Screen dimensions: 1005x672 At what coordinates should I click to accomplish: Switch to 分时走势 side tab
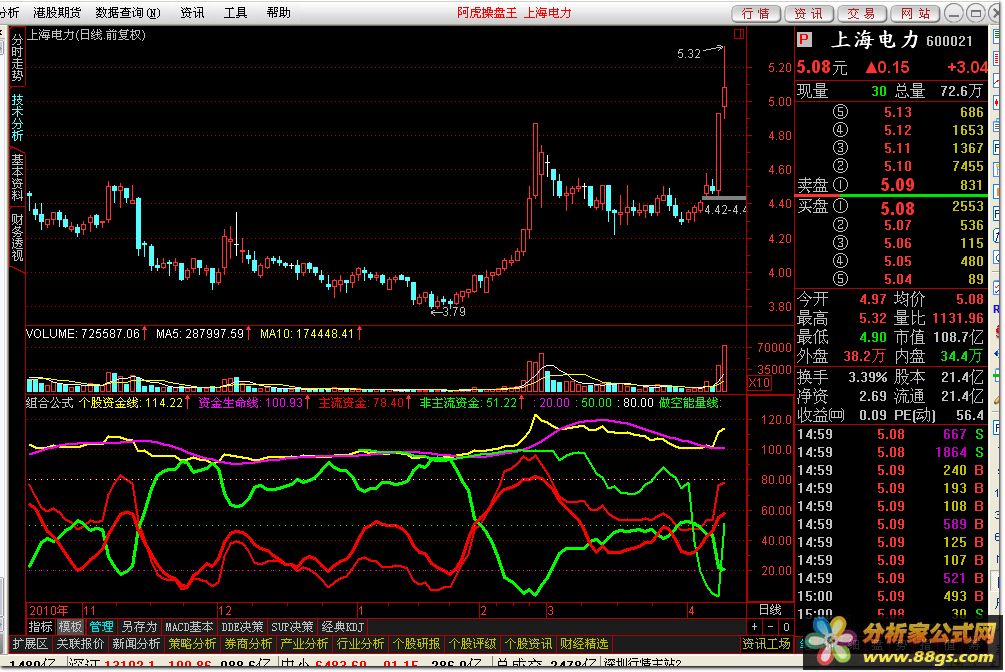pyautogui.click(x=17, y=57)
